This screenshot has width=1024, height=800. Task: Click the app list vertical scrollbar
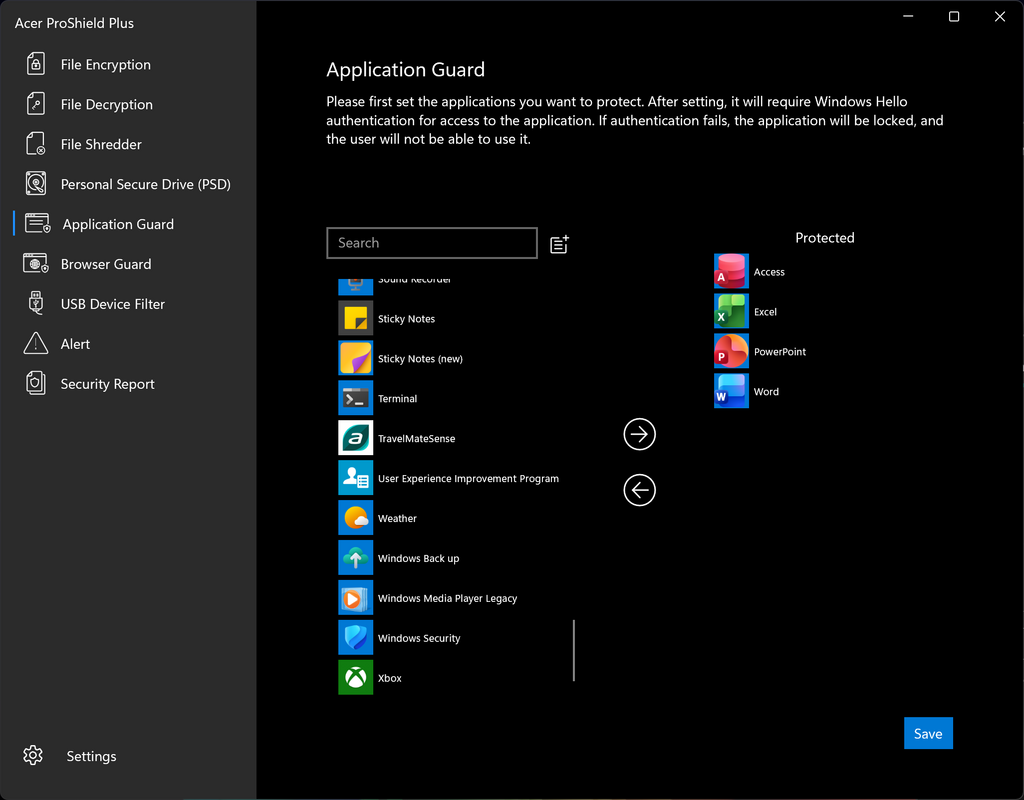point(574,650)
